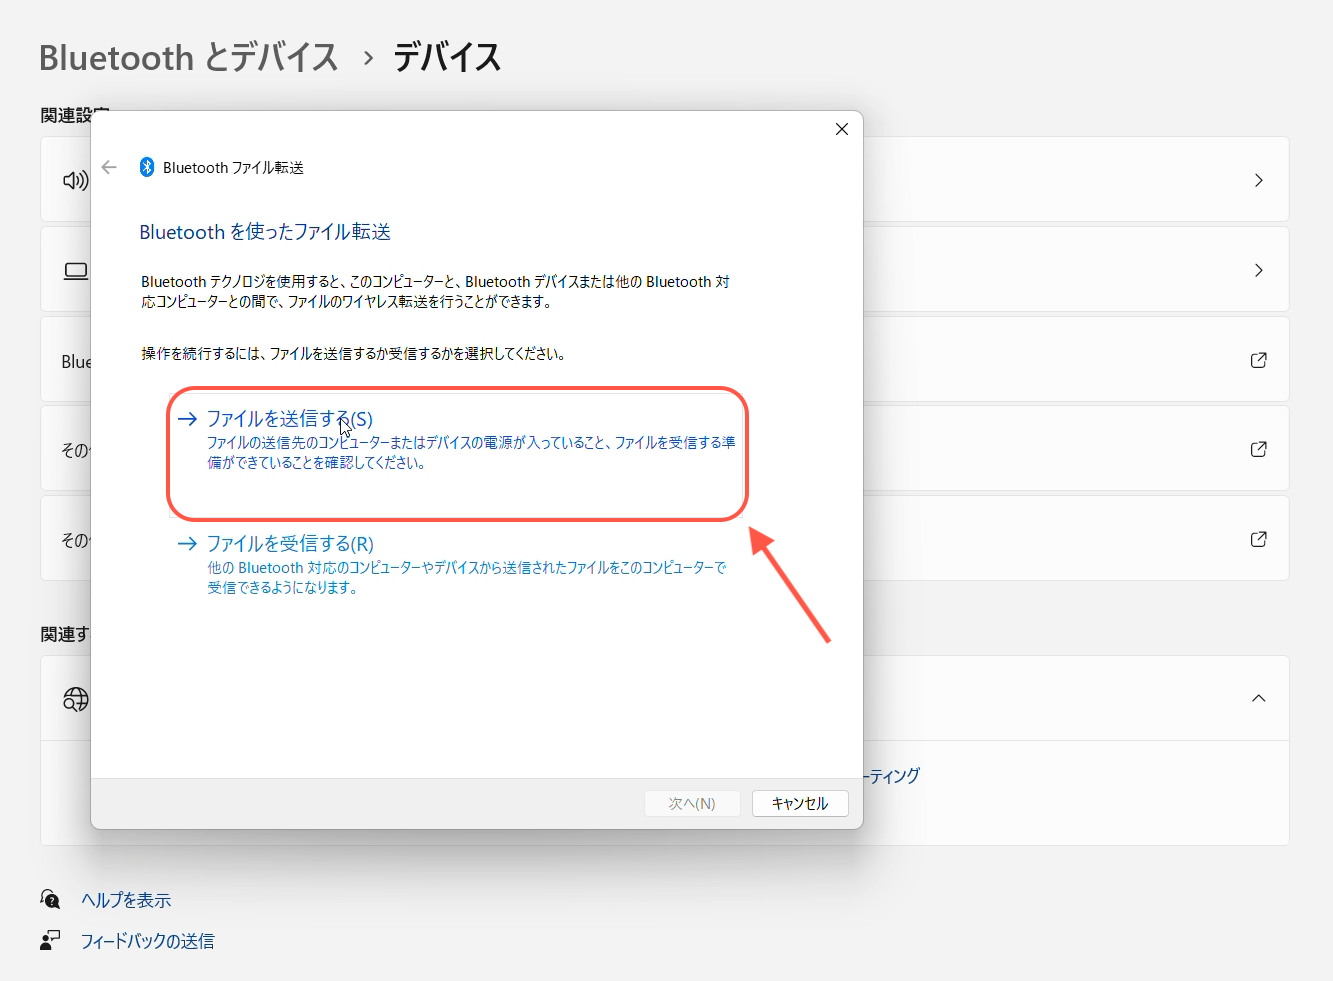Click the デバイス breadcrumb title
Screen dimensions: 1333x981
click(x=447, y=57)
